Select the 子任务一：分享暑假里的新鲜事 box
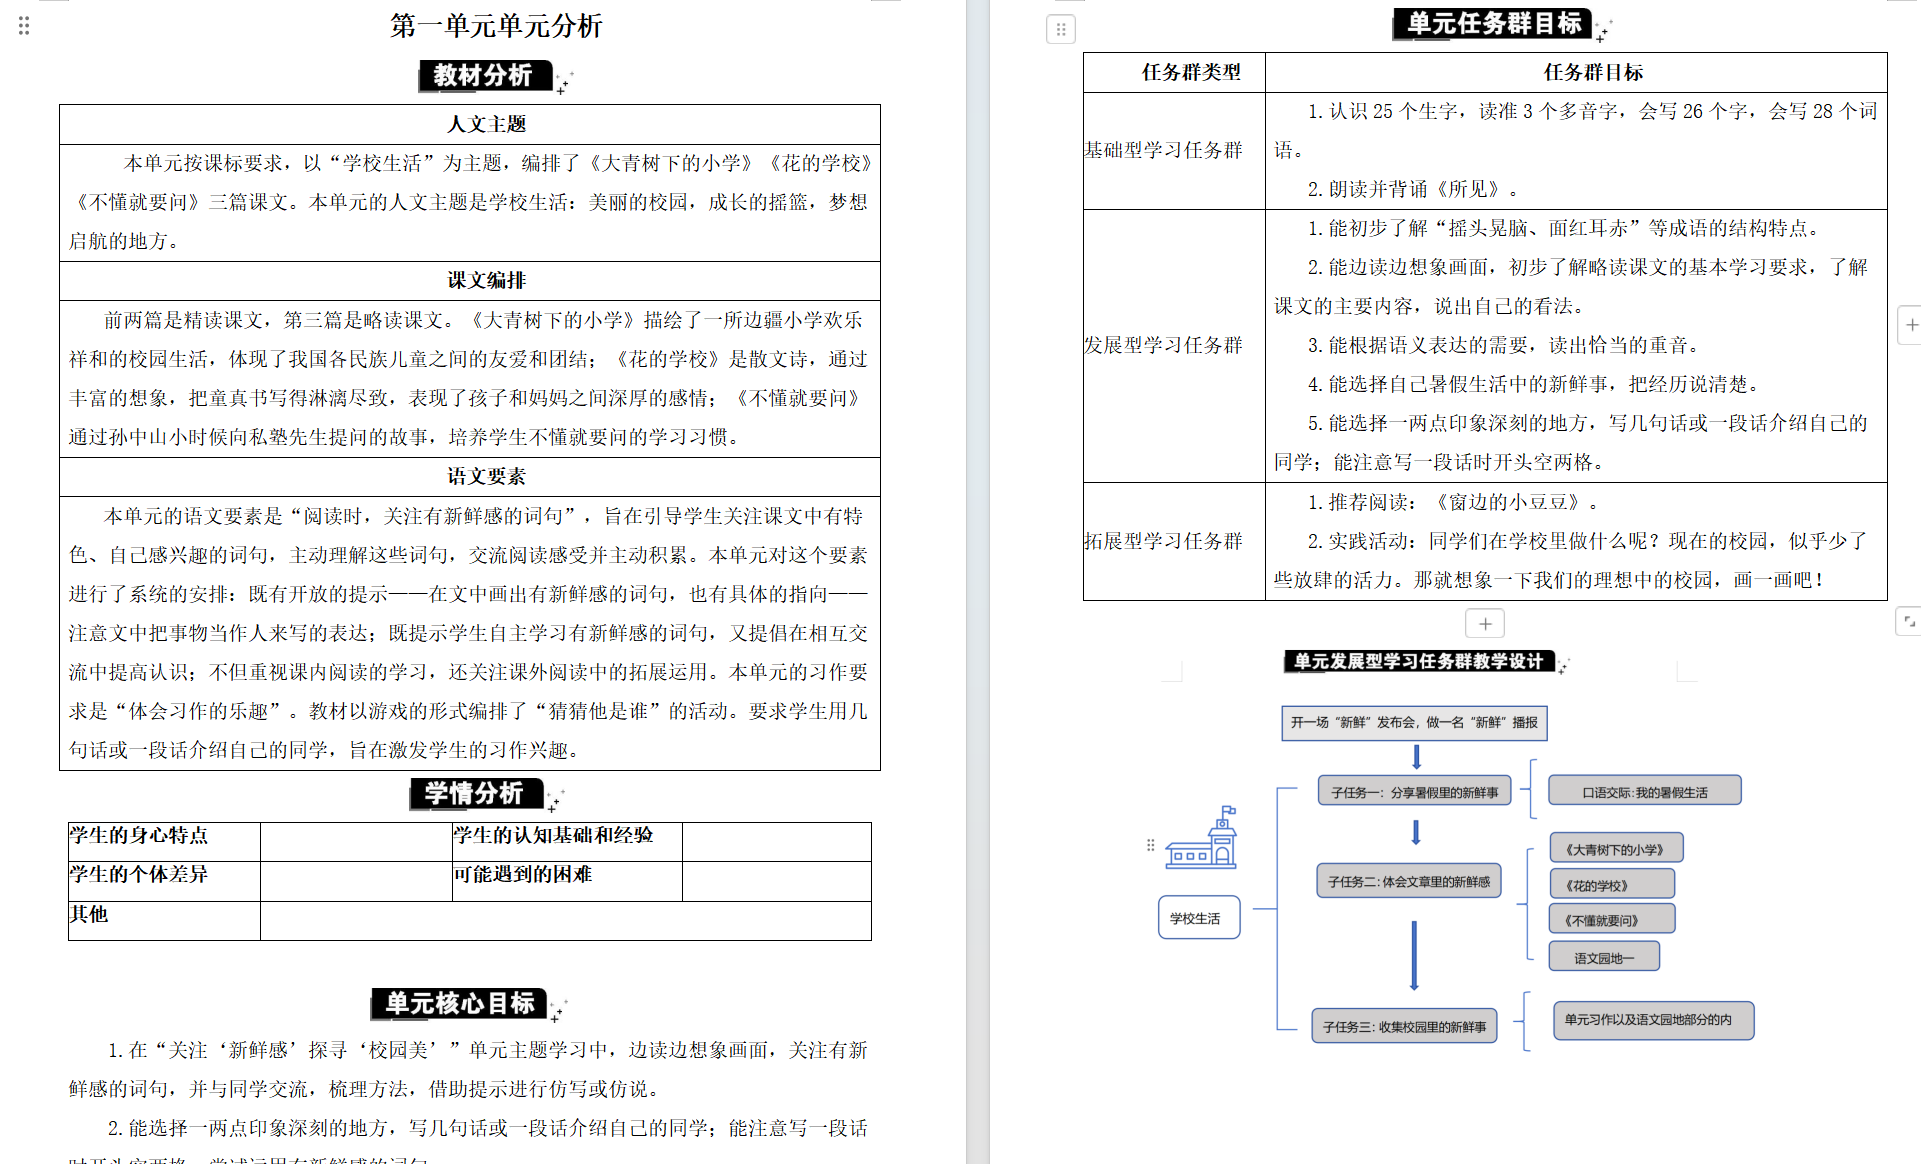 (1414, 792)
